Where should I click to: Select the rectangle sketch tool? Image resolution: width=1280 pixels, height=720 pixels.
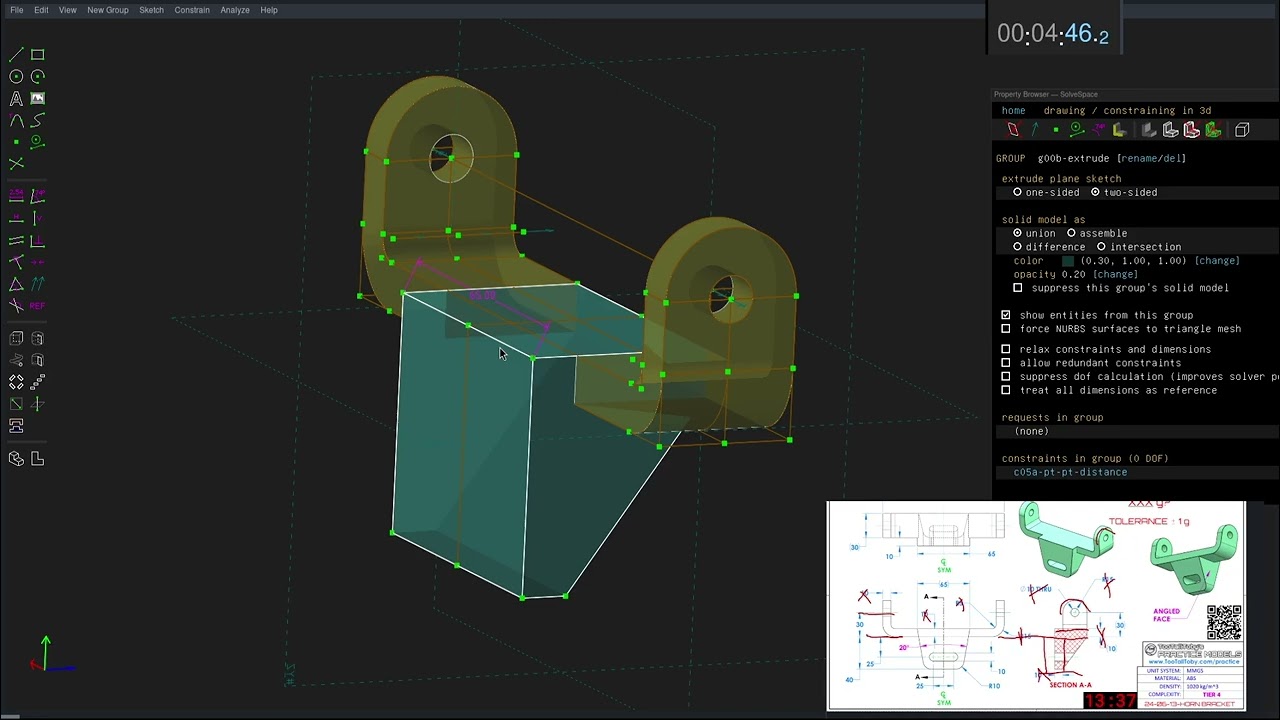(37, 55)
